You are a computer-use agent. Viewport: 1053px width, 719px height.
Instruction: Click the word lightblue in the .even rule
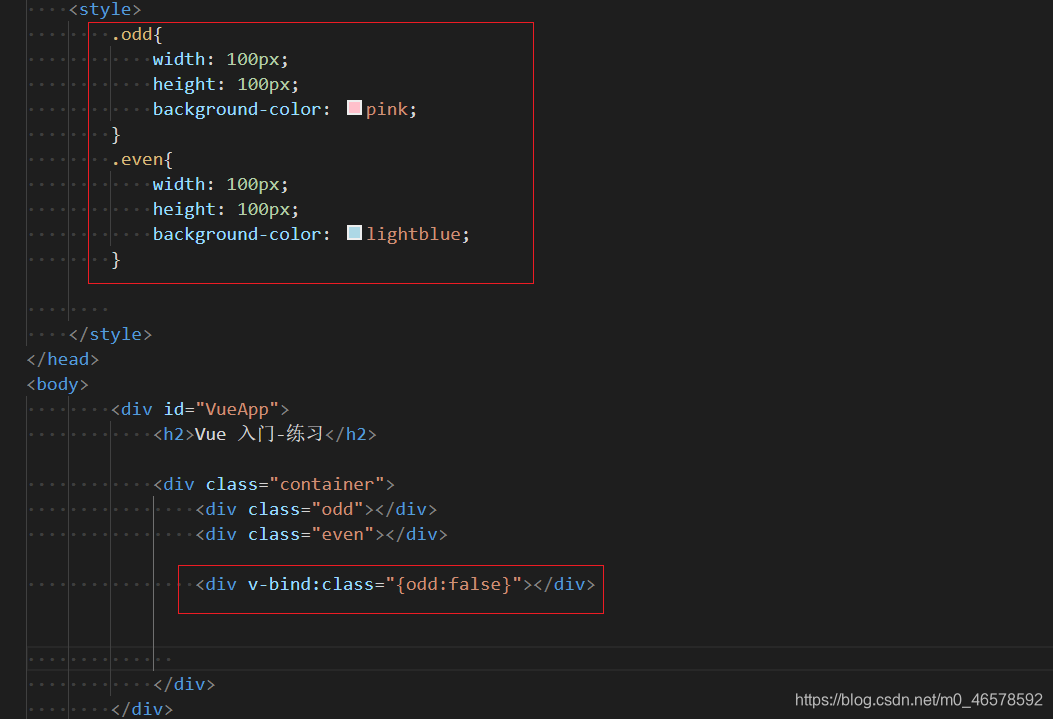point(414,234)
